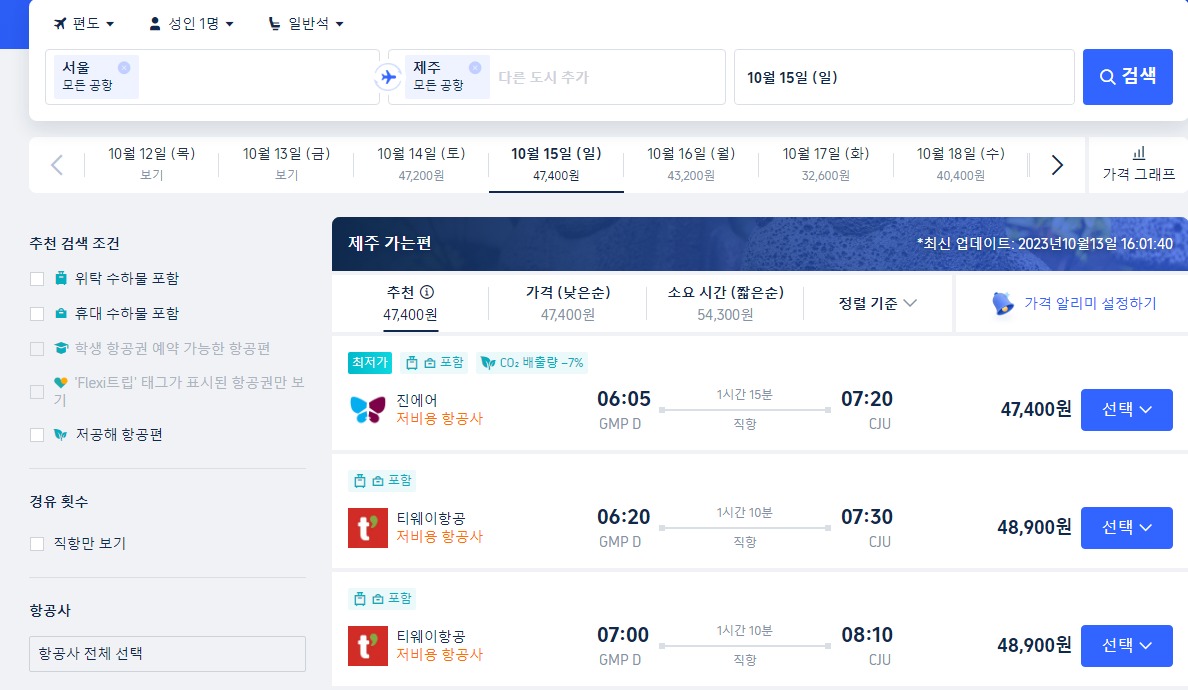Select the 10월 16일 (월) date tab
This screenshot has height=690, width=1188.
[691, 164]
